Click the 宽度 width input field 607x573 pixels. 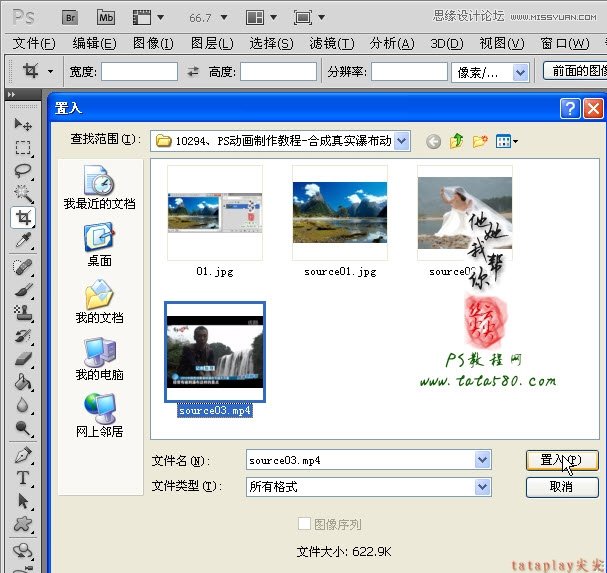pos(139,72)
